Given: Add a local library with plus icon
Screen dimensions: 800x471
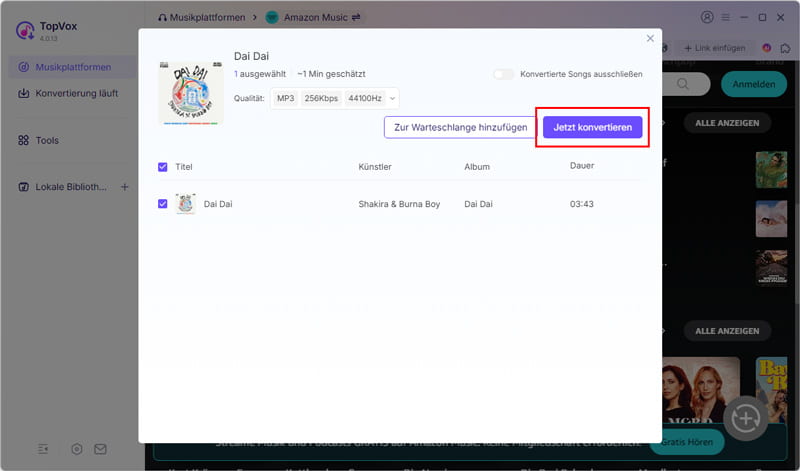Looking at the screenshot, I should pos(124,187).
